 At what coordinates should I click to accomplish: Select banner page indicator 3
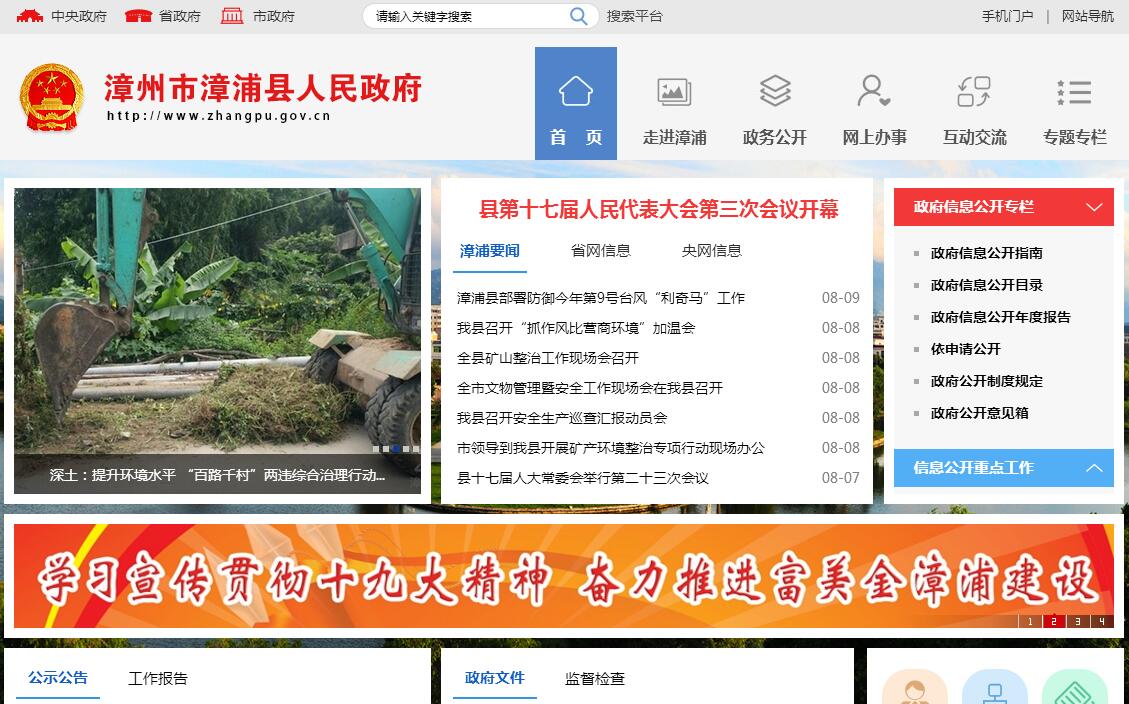(x=1078, y=621)
